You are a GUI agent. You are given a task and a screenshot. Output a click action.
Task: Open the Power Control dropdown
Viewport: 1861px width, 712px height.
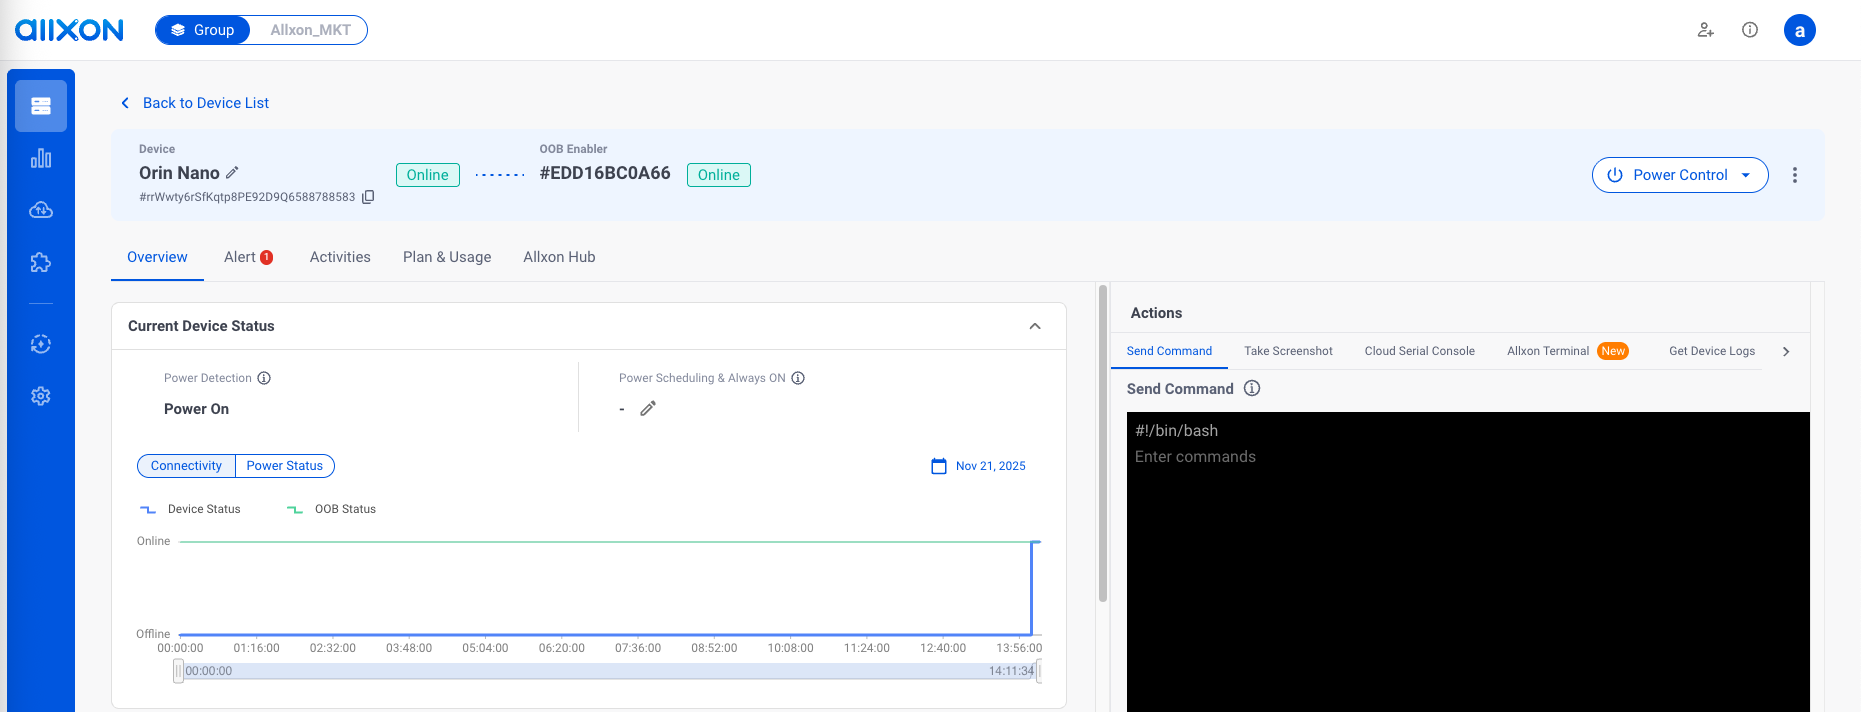coord(1680,175)
